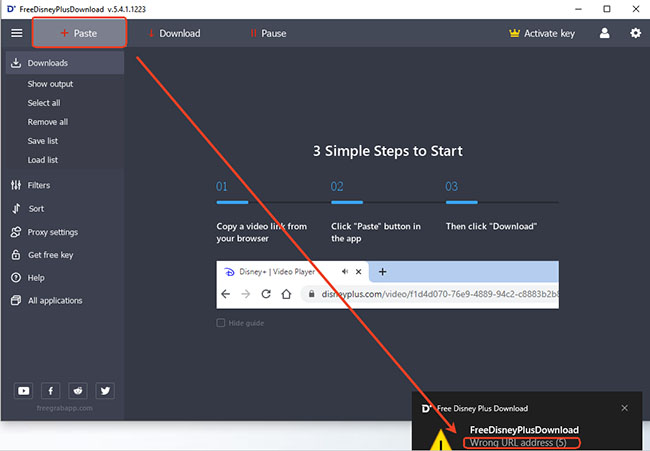Open Filters in the sidebar

39,185
